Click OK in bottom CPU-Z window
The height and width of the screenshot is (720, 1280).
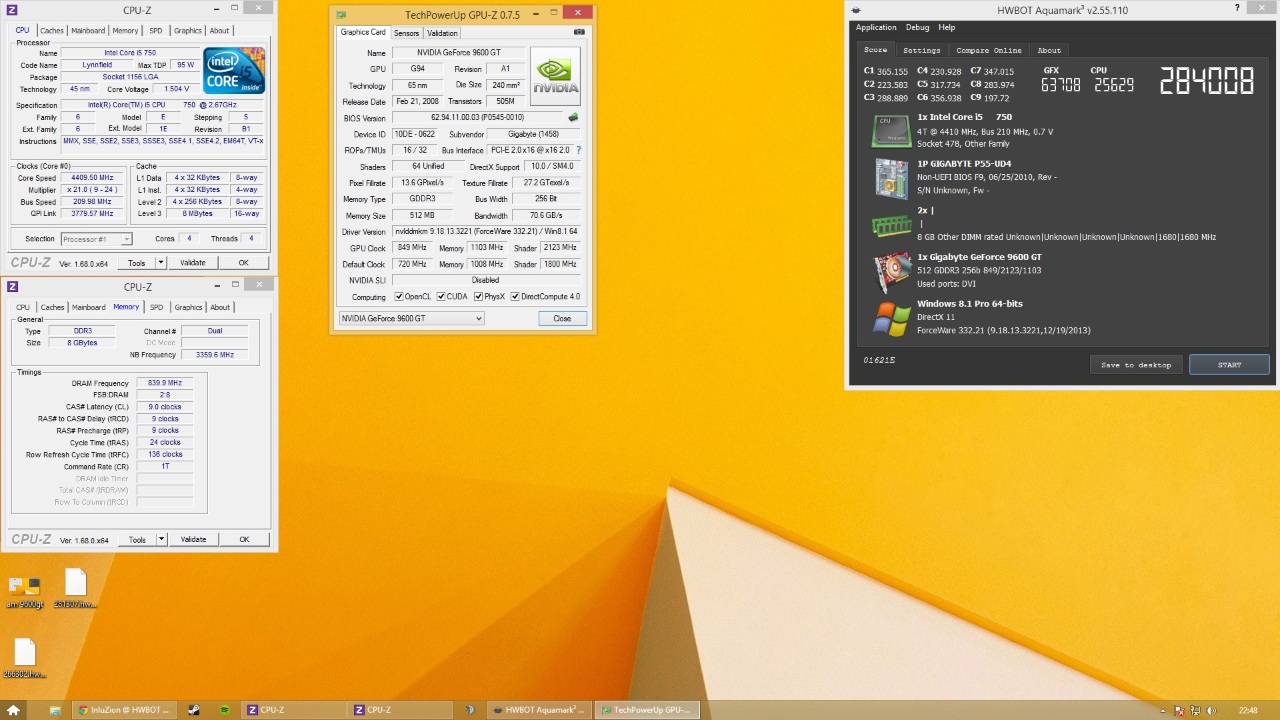pyautogui.click(x=244, y=540)
